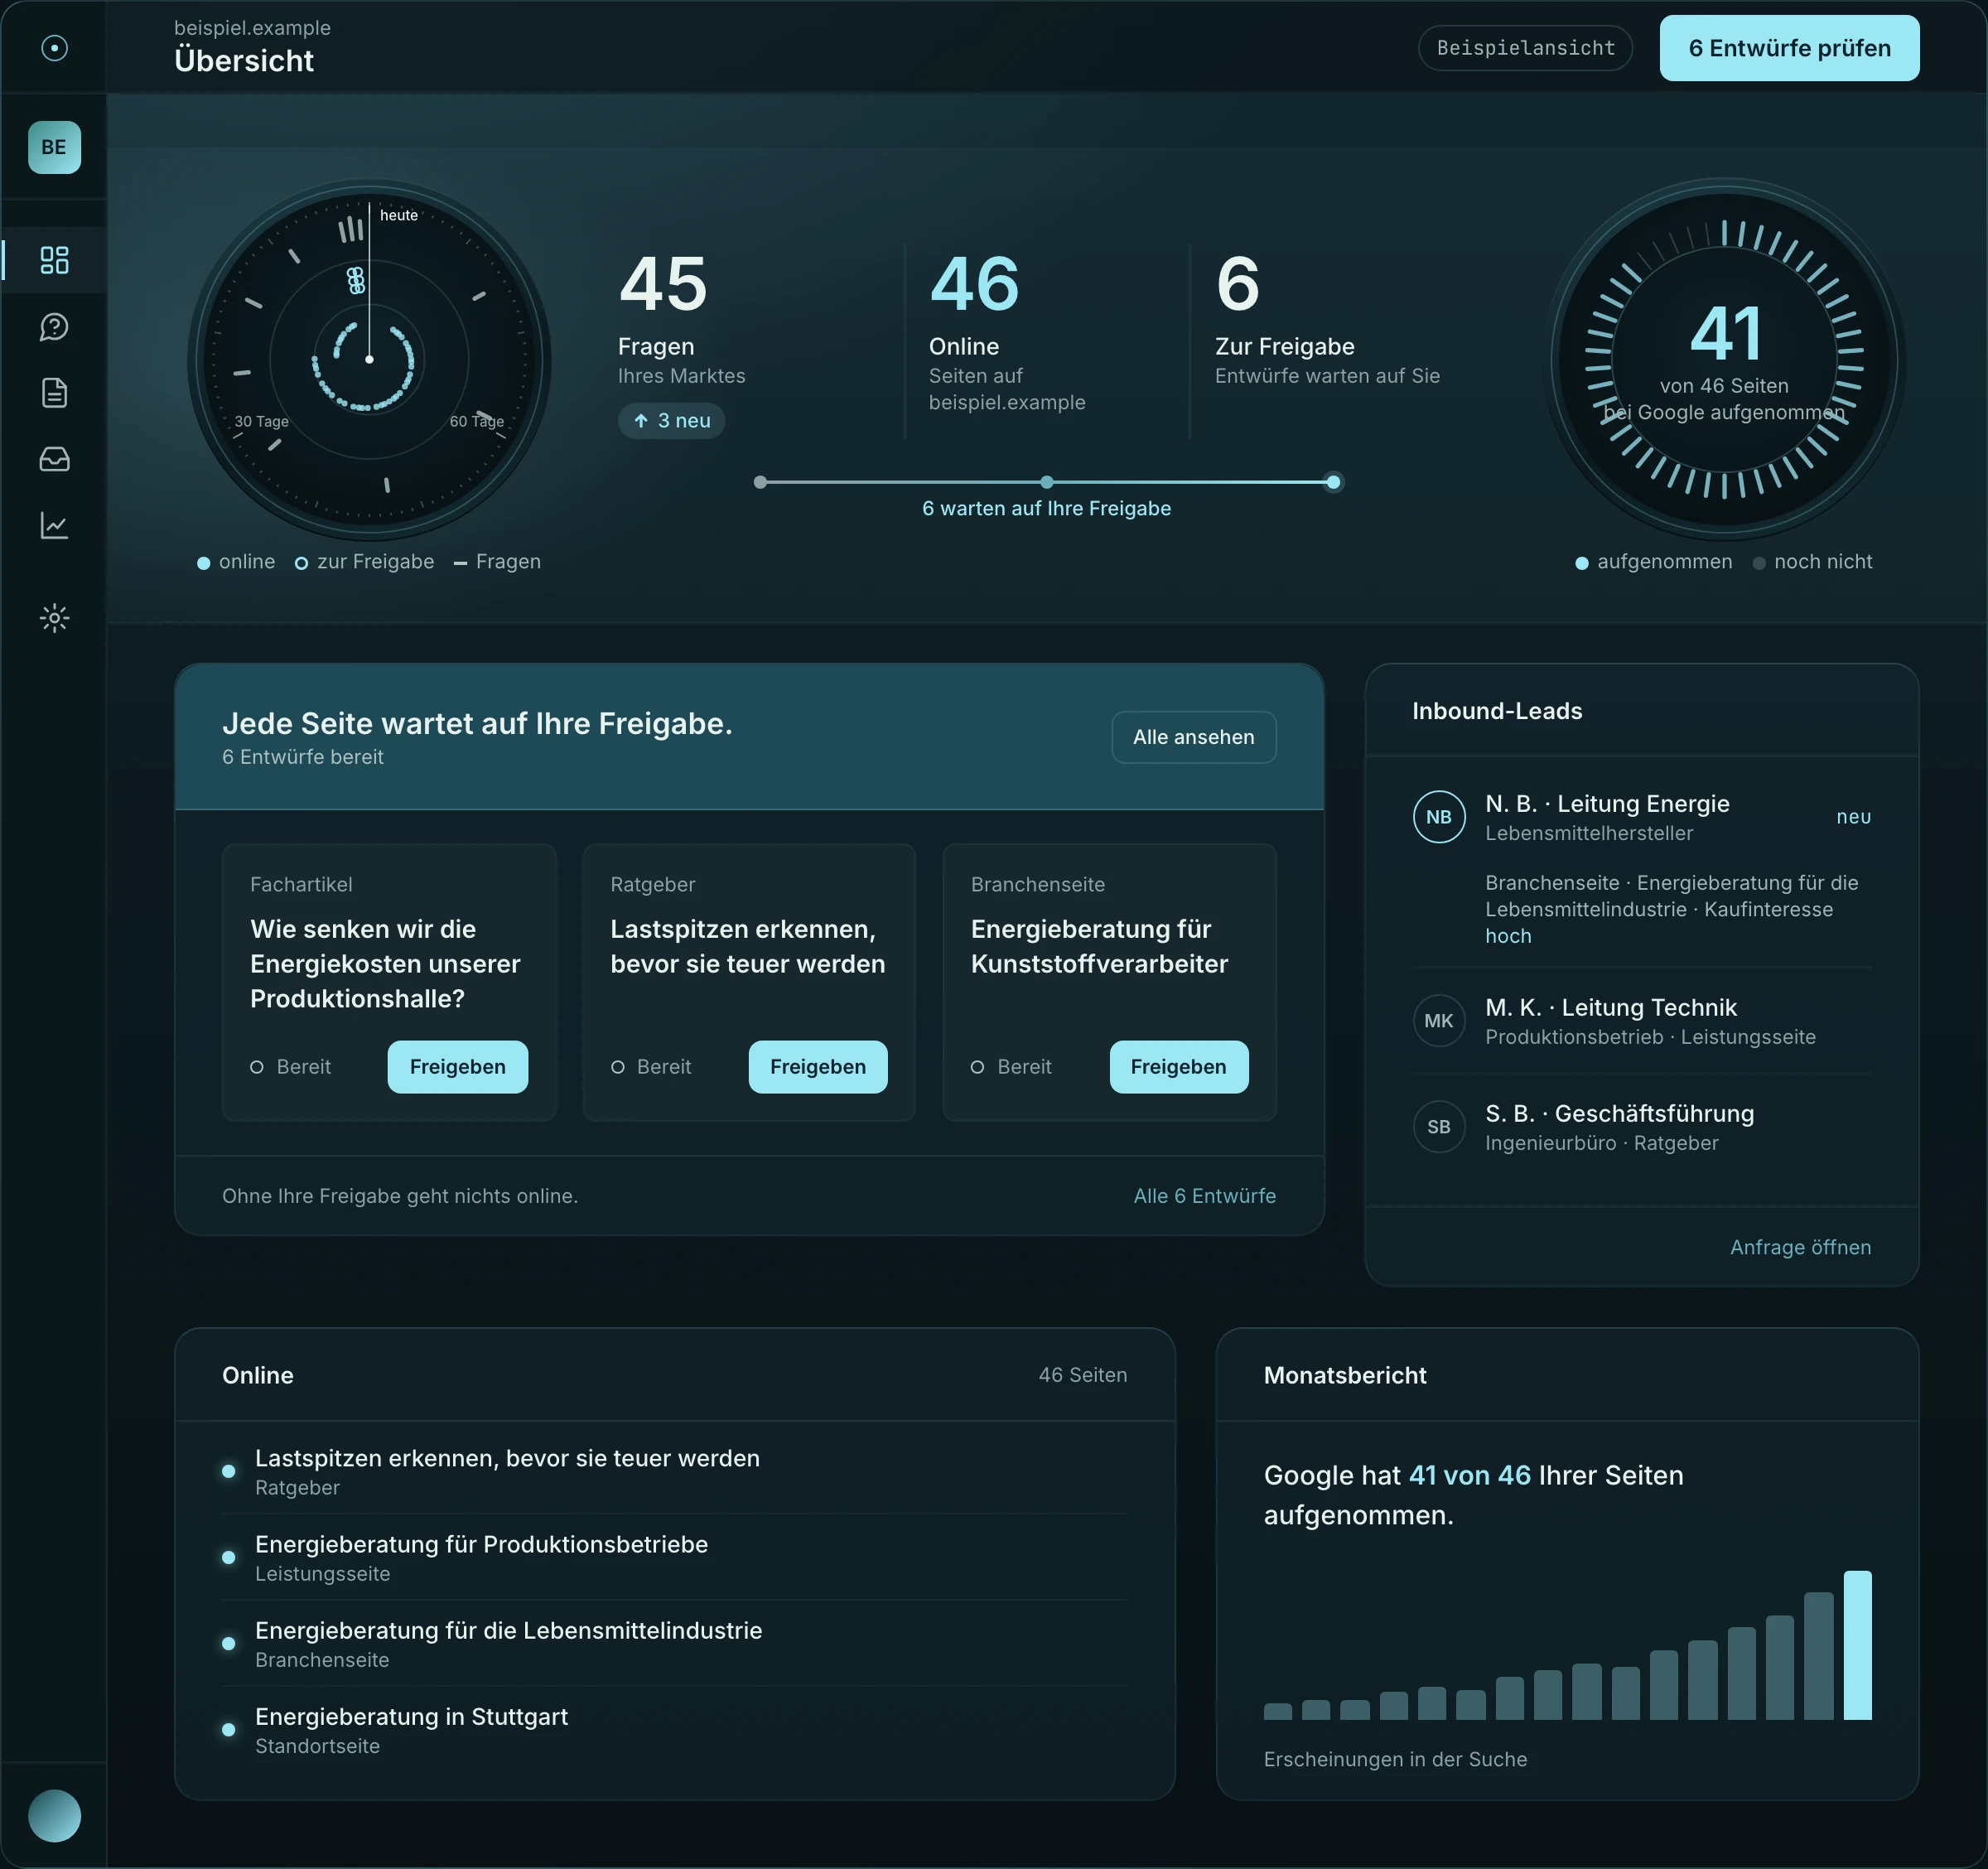Click the Beispielansicht pill

[1525, 48]
